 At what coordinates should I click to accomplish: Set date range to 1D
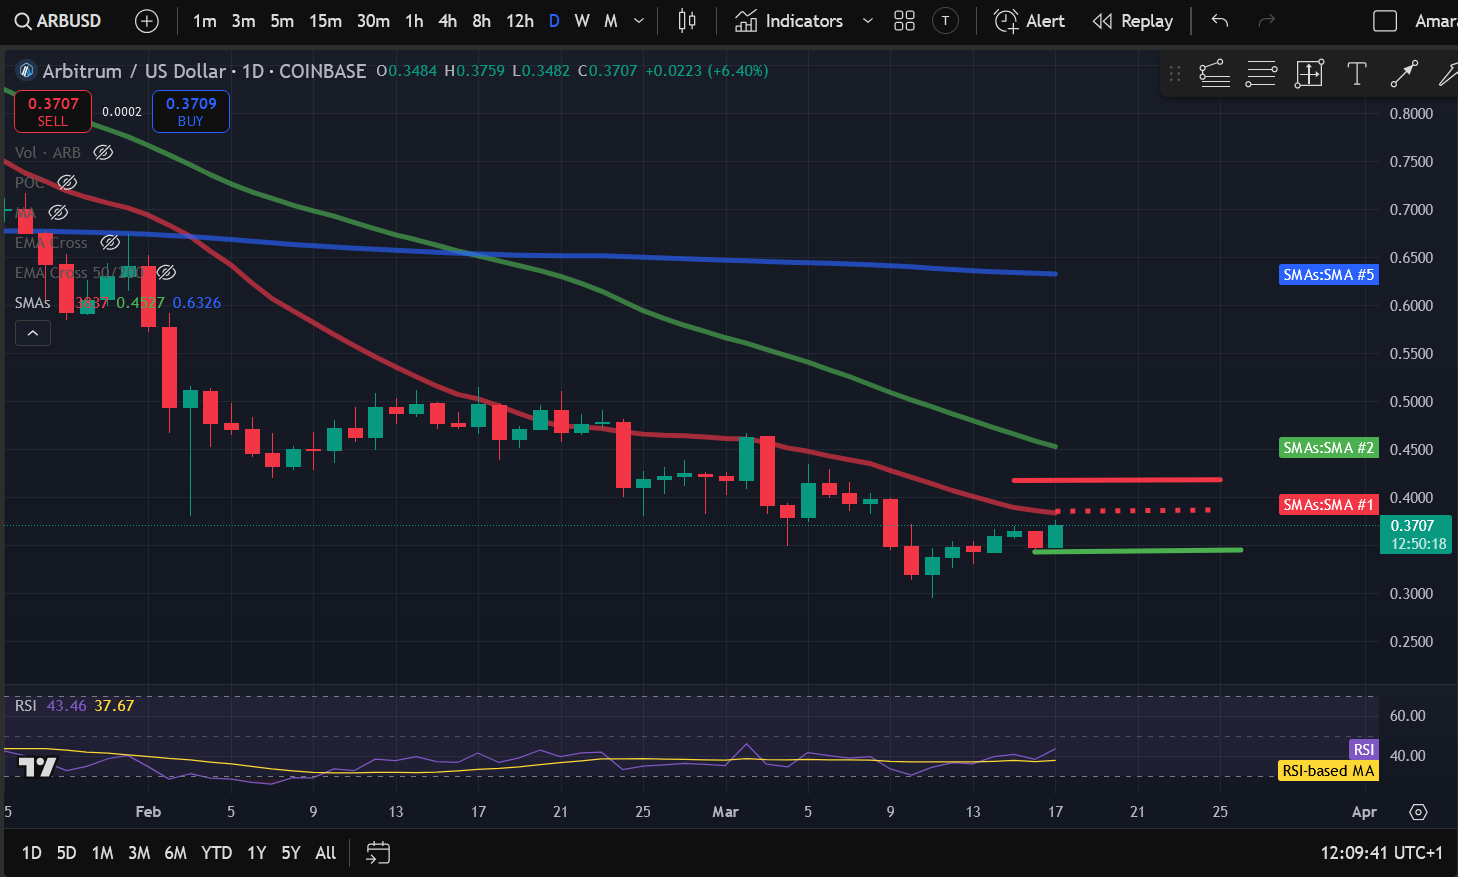[x=32, y=853]
